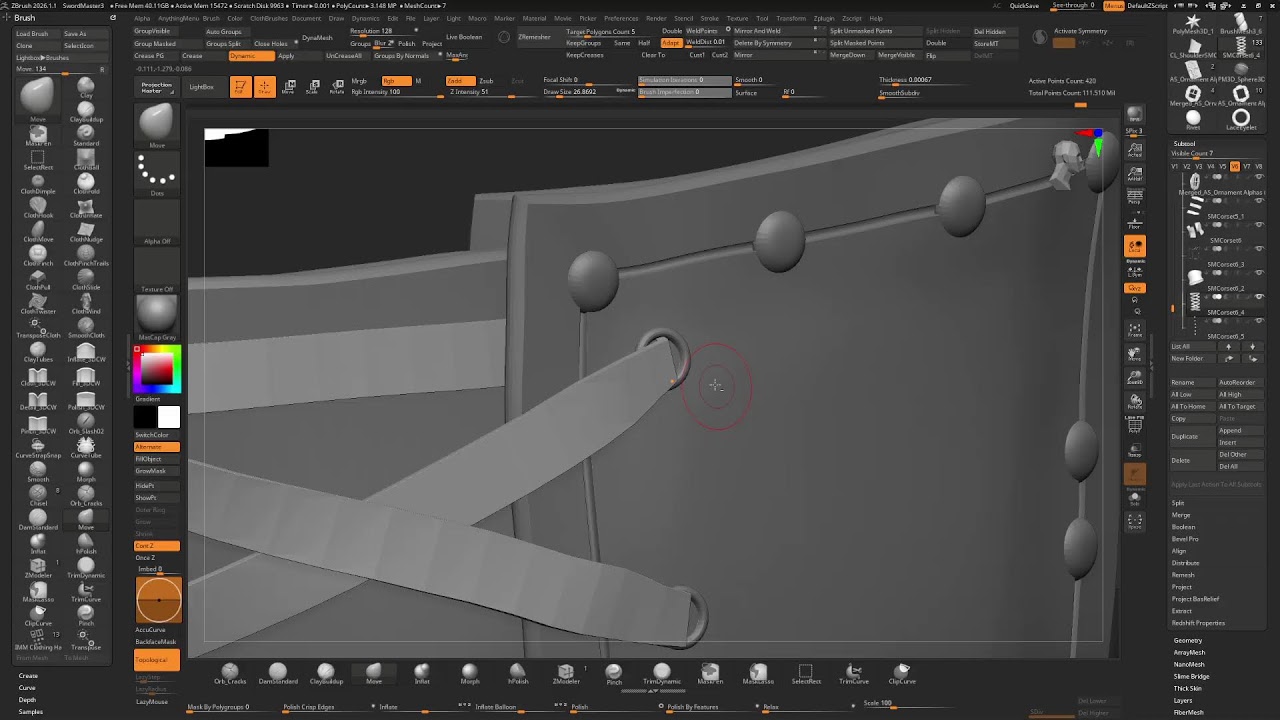Open the Material menu

[534, 18]
